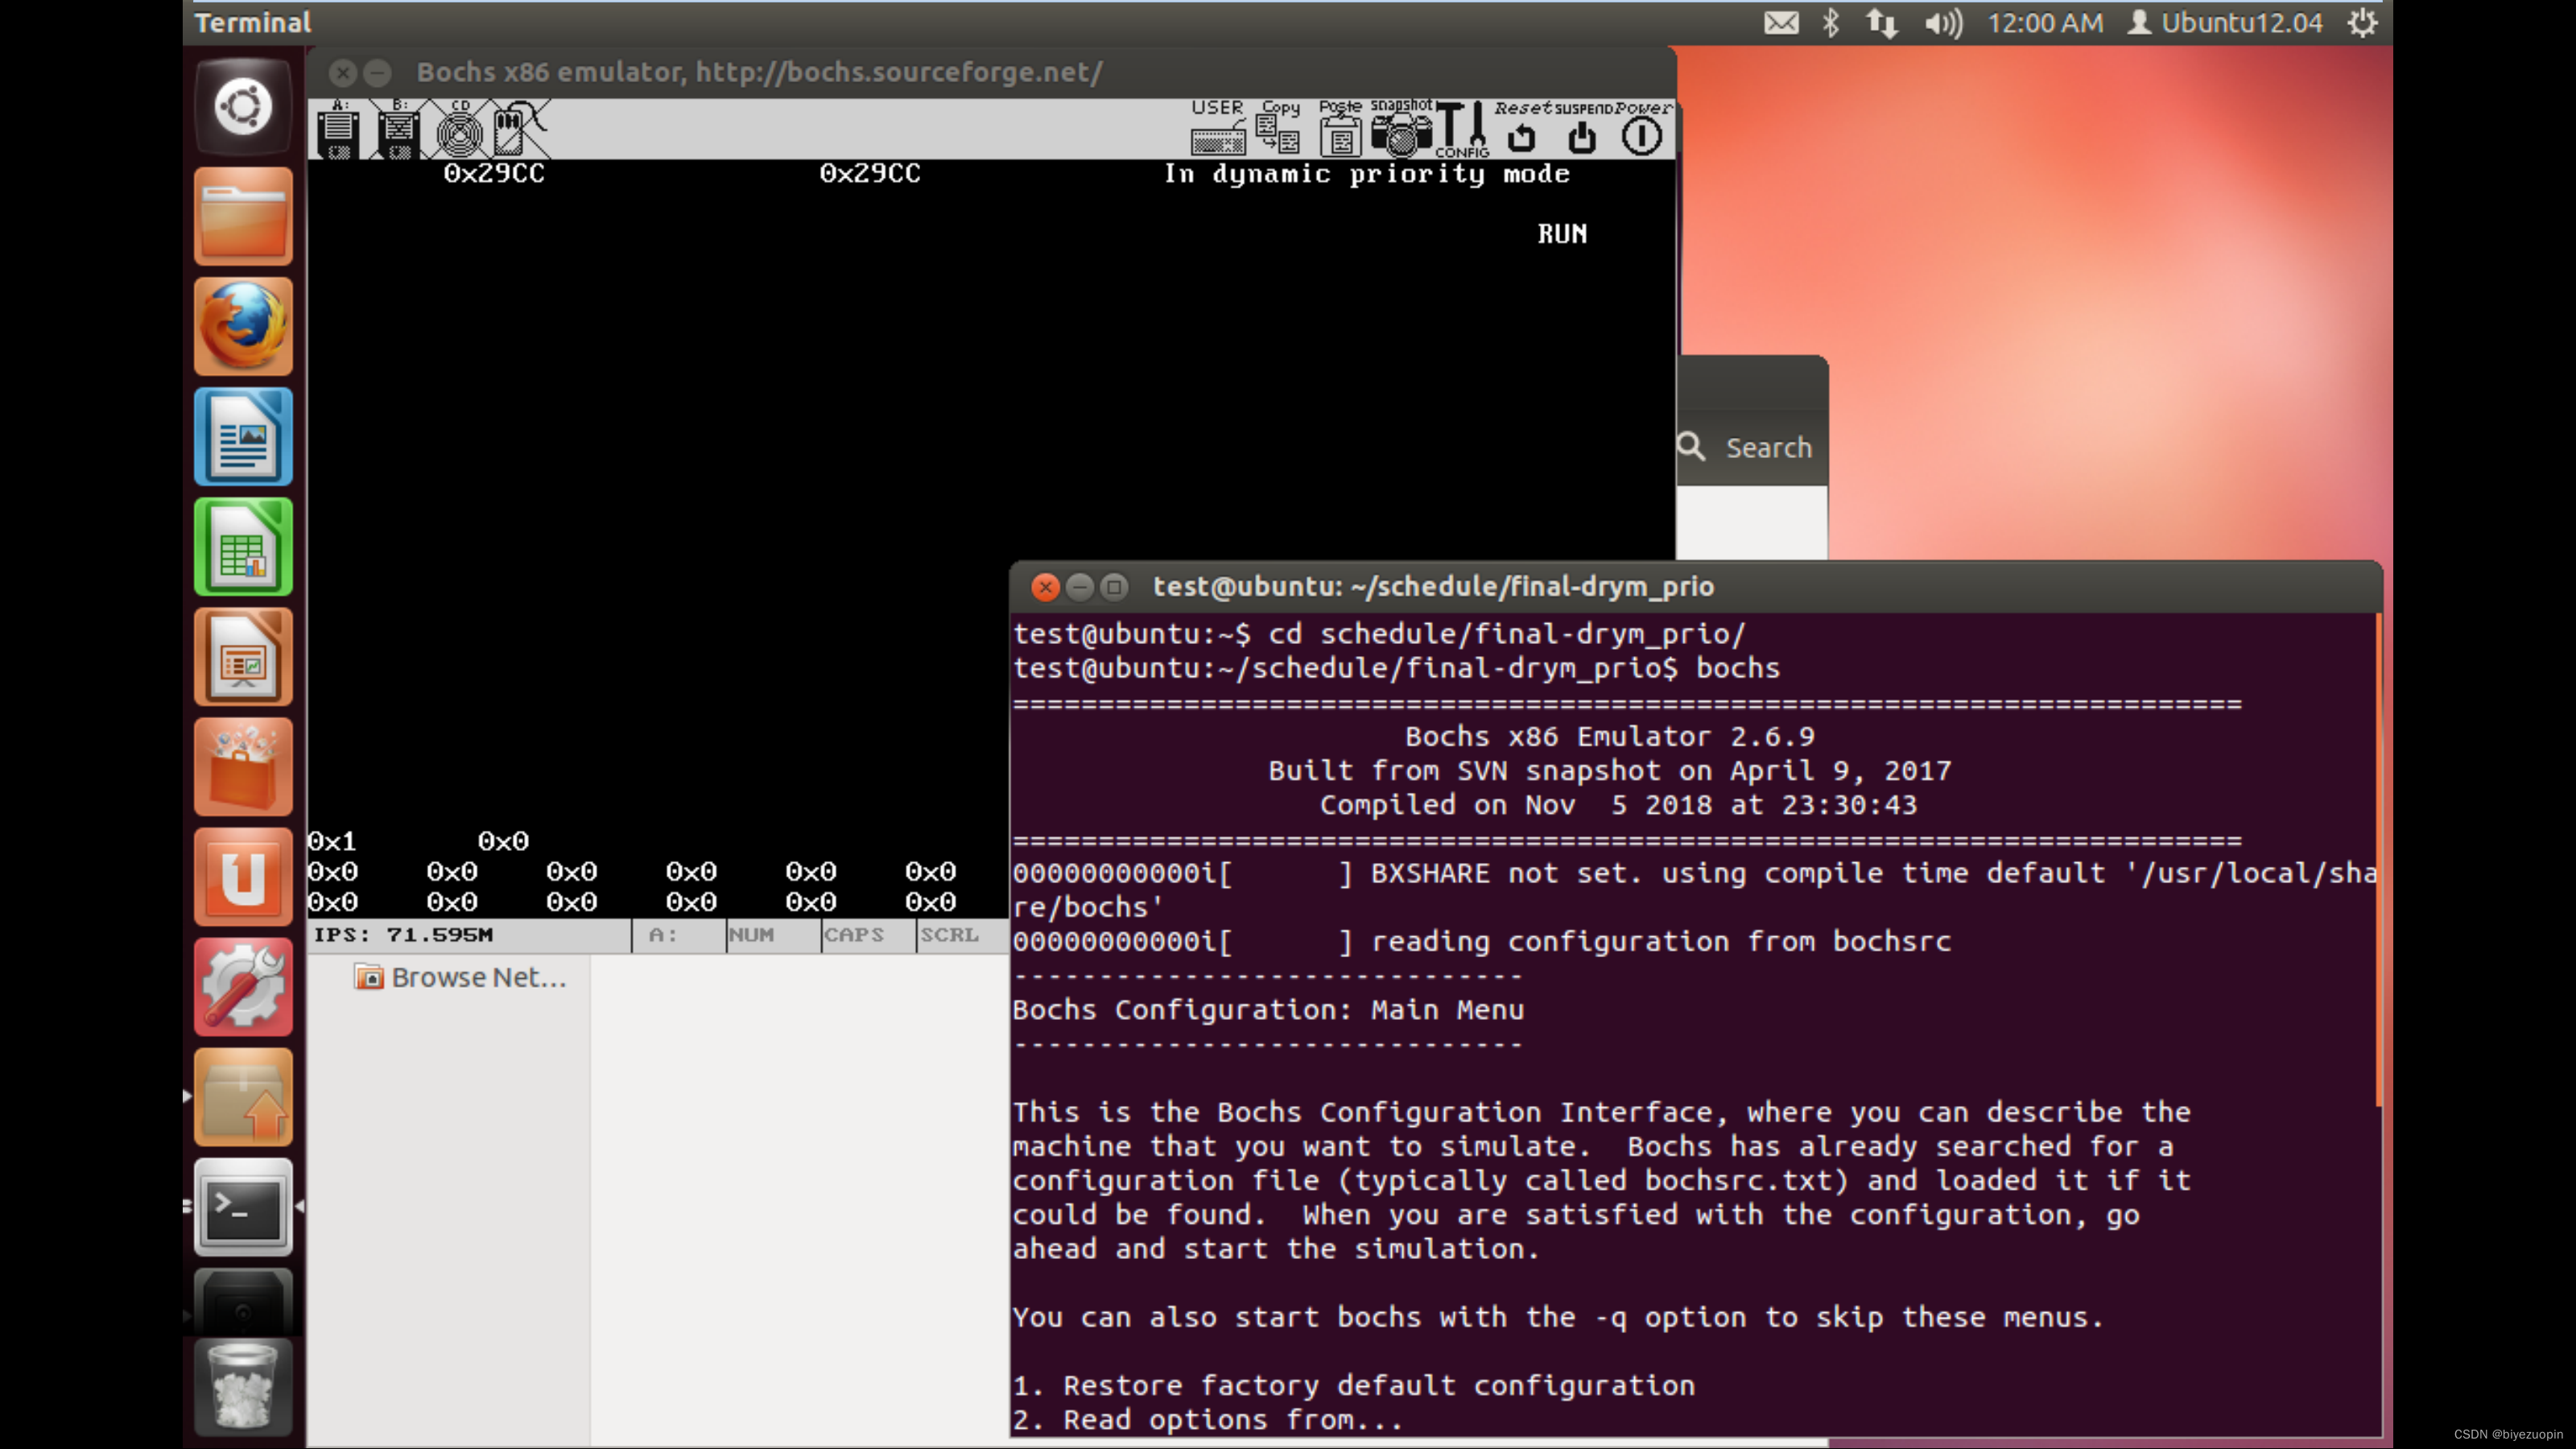
Task: Click the Terminal application menu title
Action: tap(252, 22)
